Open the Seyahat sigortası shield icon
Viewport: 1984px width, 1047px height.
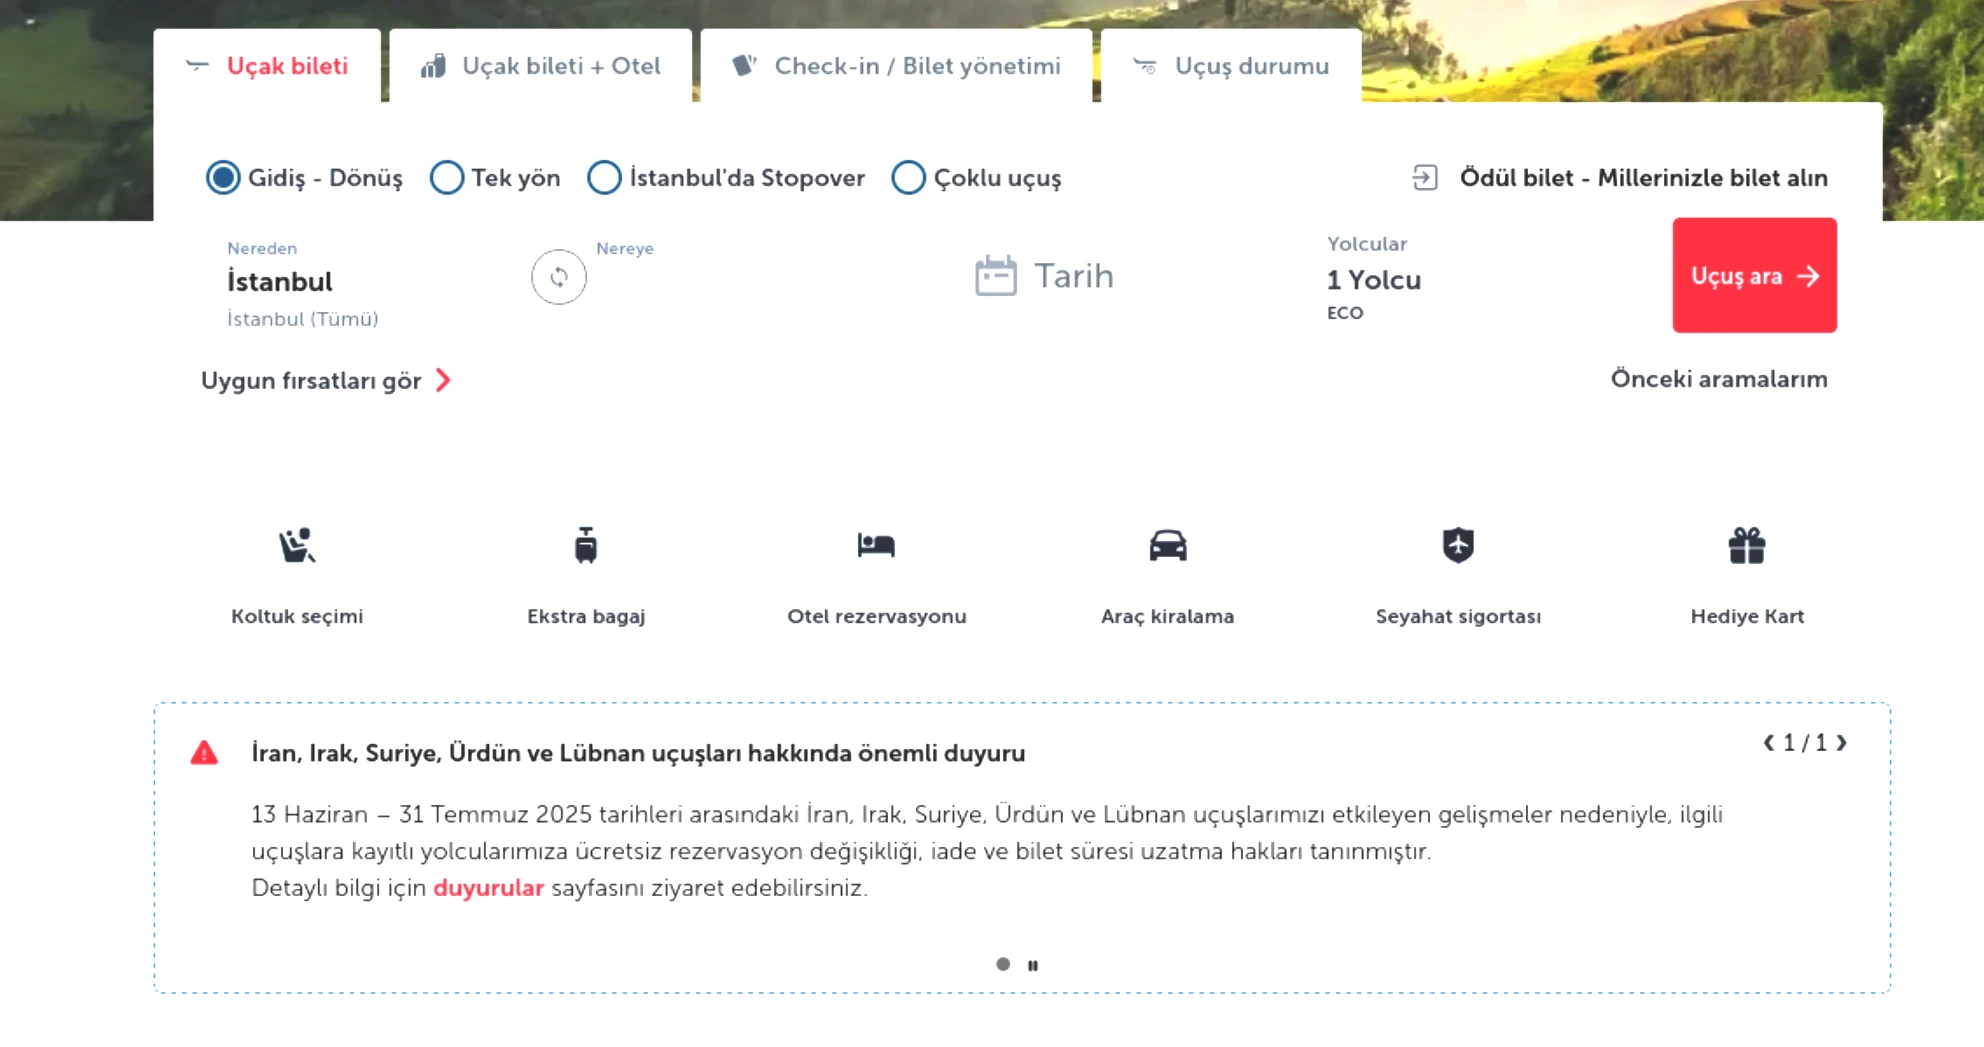click(x=1458, y=545)
